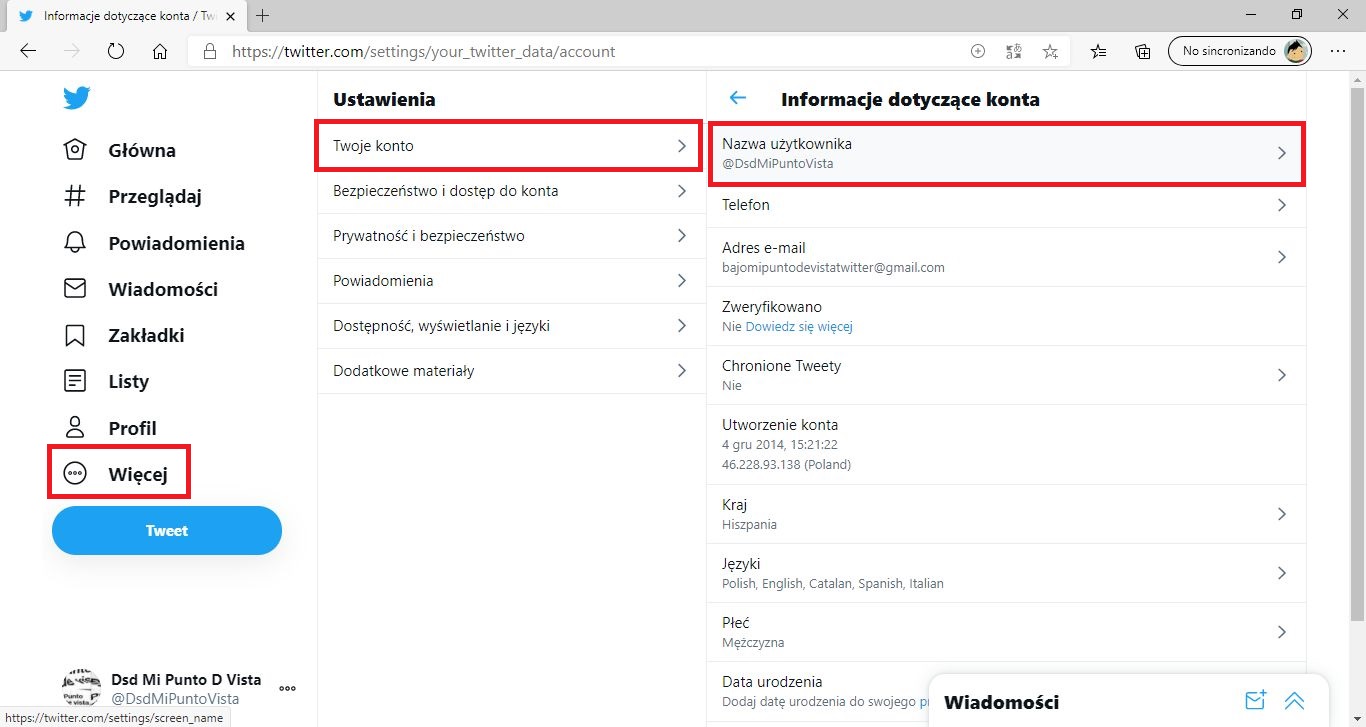Open Powiadomienia bell icon in sidebar
Screen dimensions: 1366x727
click(75, 243)
